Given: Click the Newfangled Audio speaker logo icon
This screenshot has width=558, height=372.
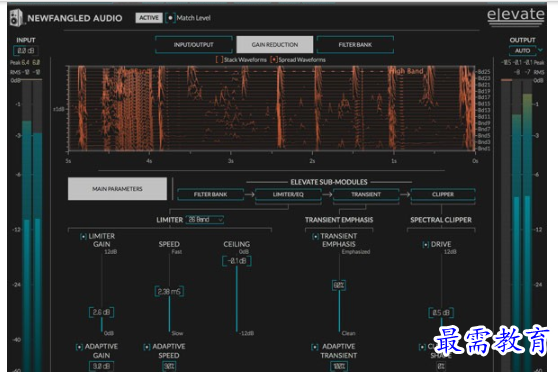Looking at the screenshot, I should pos(16,18).
